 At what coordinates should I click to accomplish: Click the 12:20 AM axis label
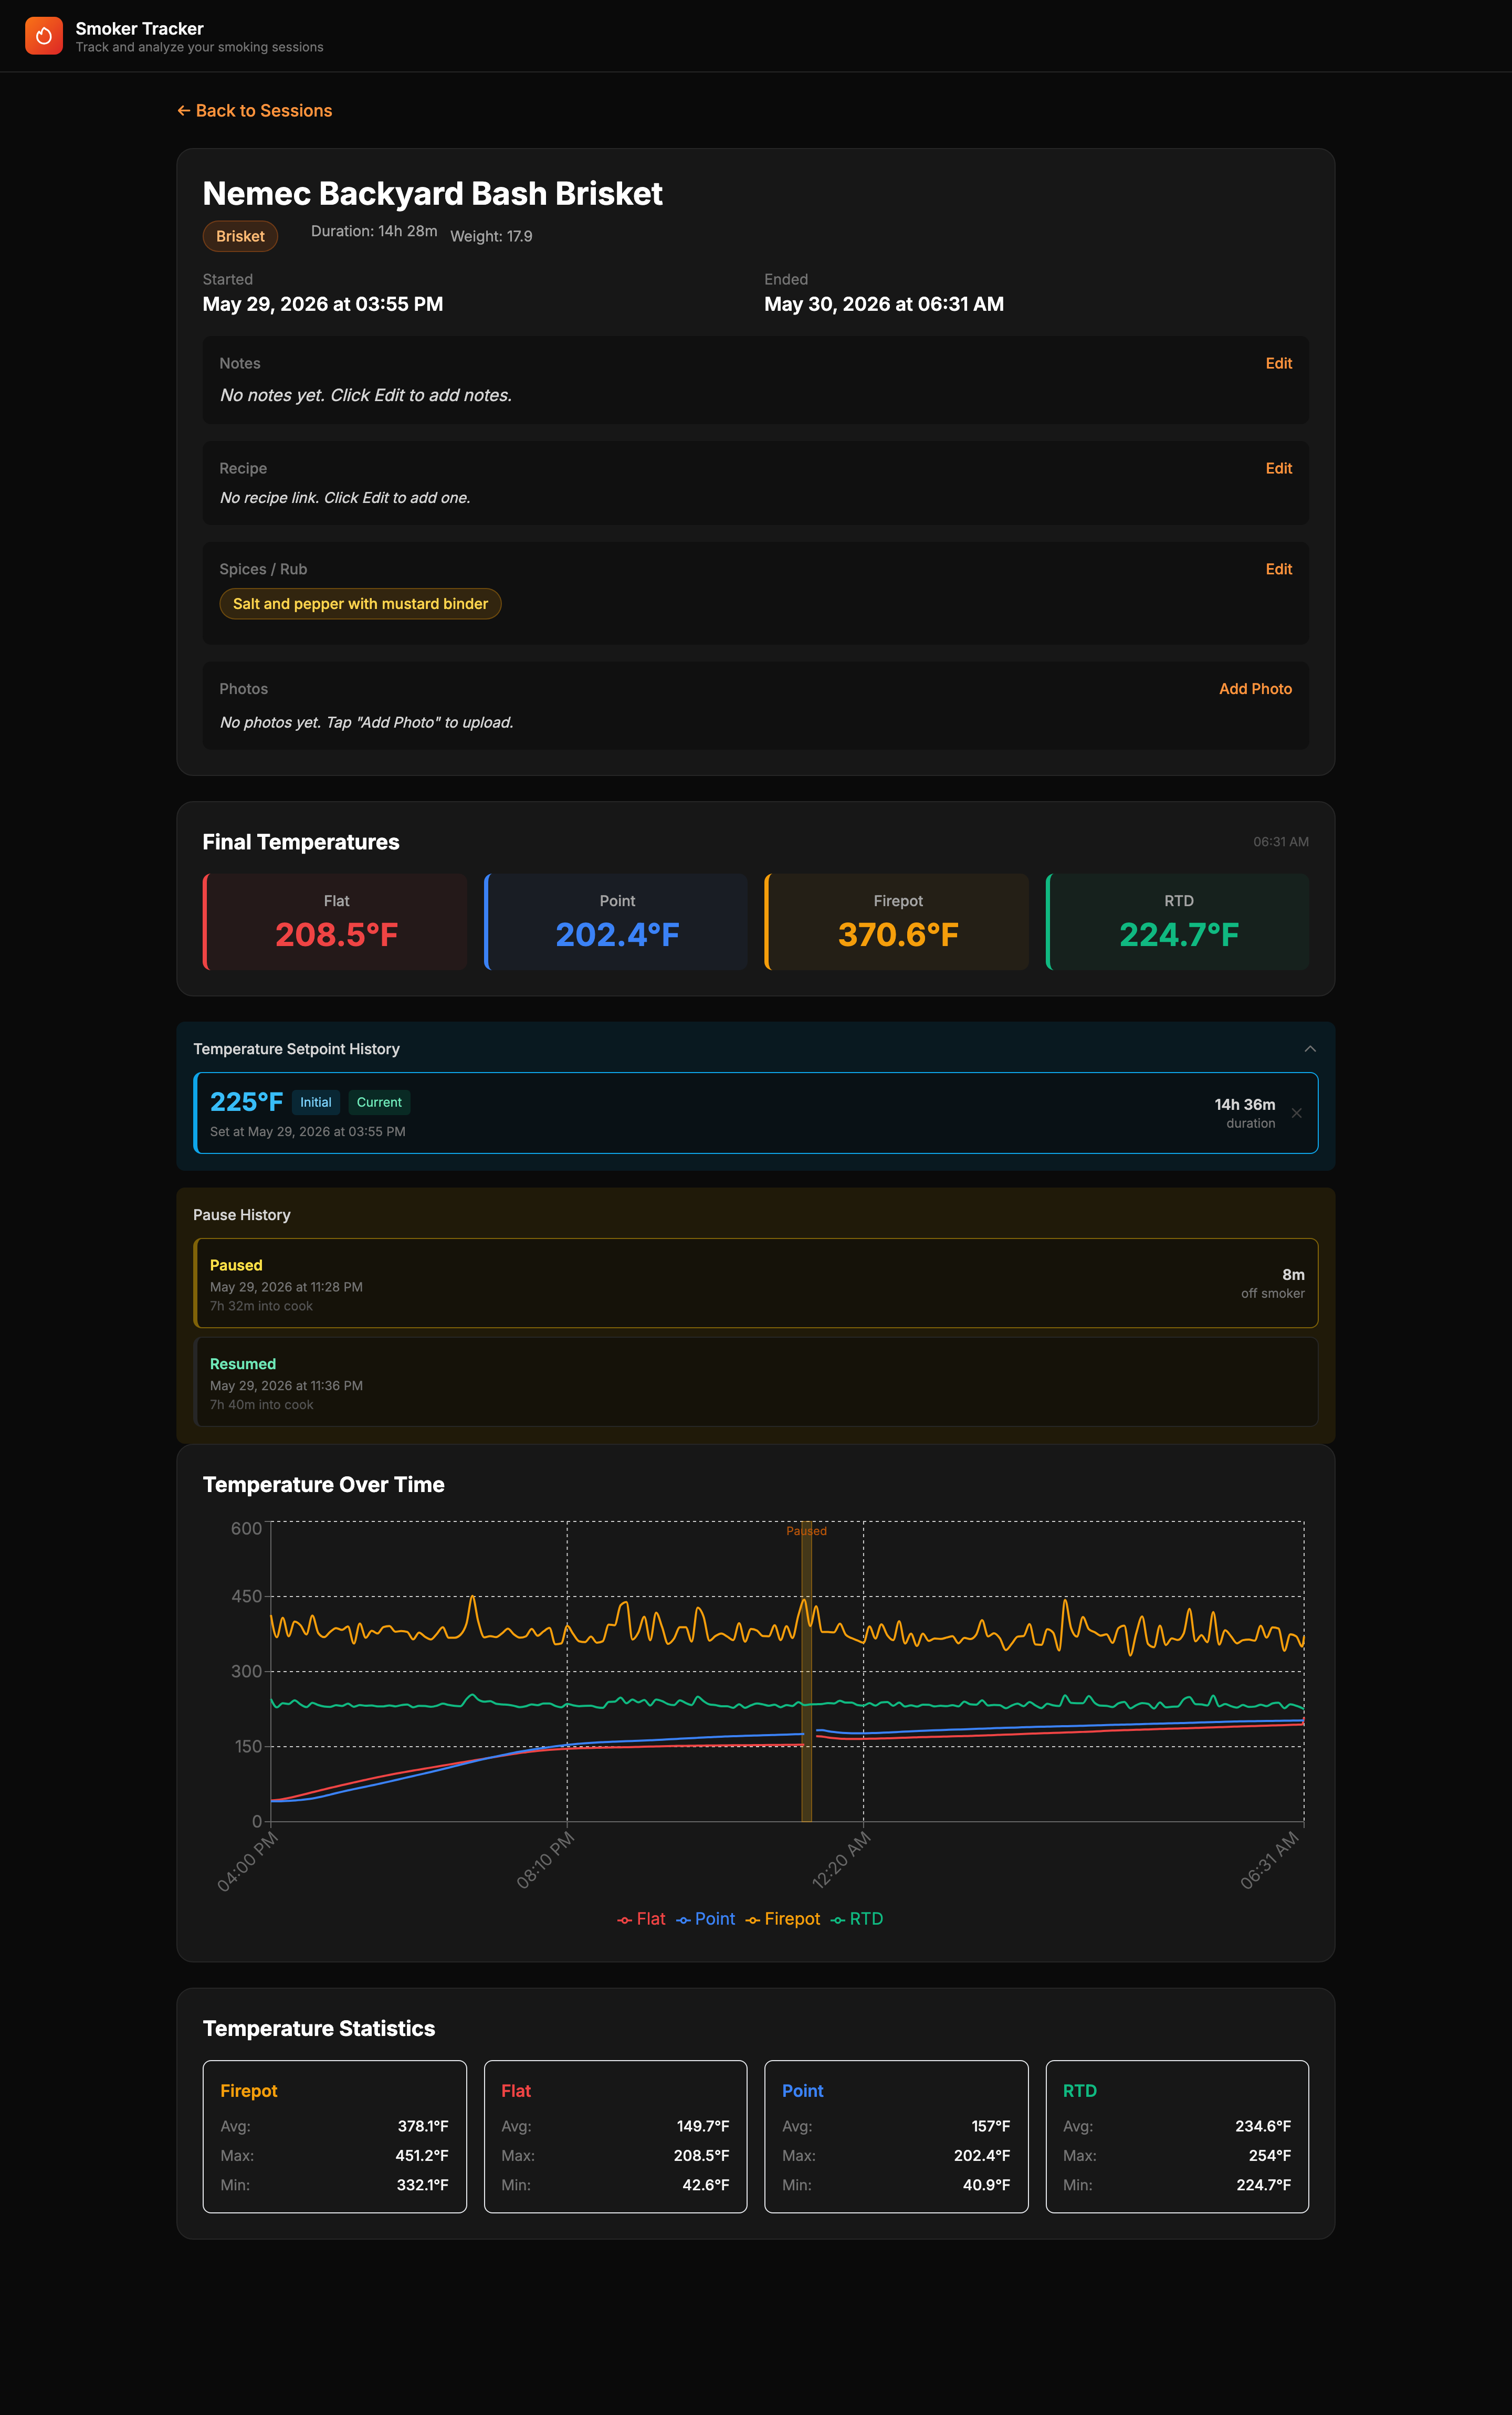click(x=841, y=1860)
